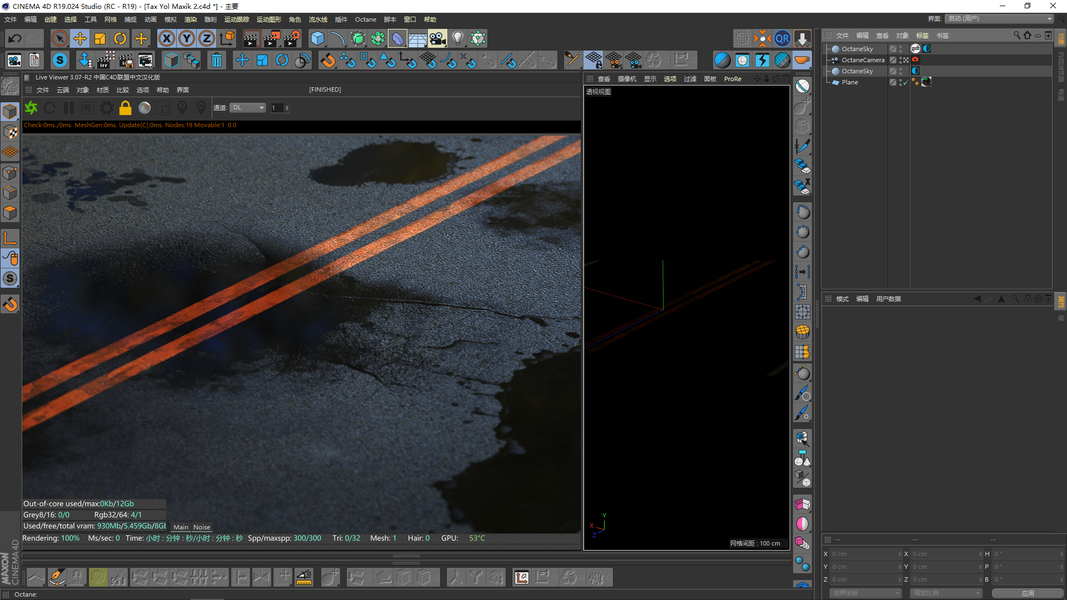Open ProRe menu in viewport
The image size is (1067, 600).
[x=733, y=79]
